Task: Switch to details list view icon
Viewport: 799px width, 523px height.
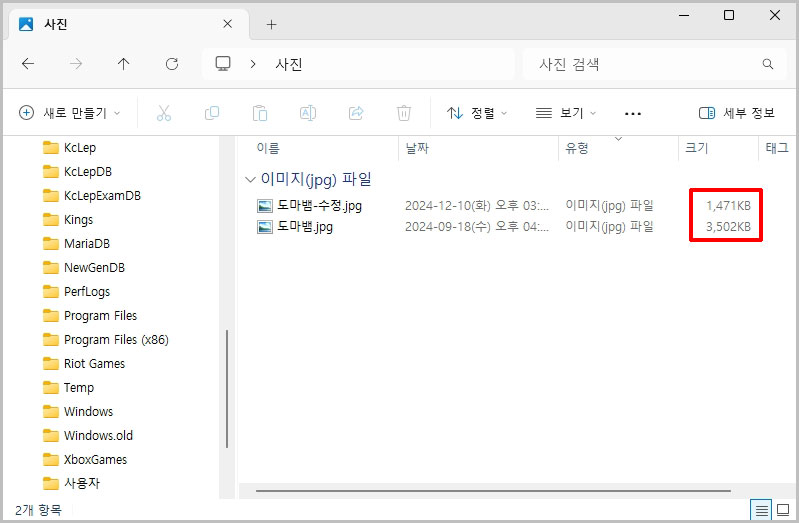Action: coord(761,509)
